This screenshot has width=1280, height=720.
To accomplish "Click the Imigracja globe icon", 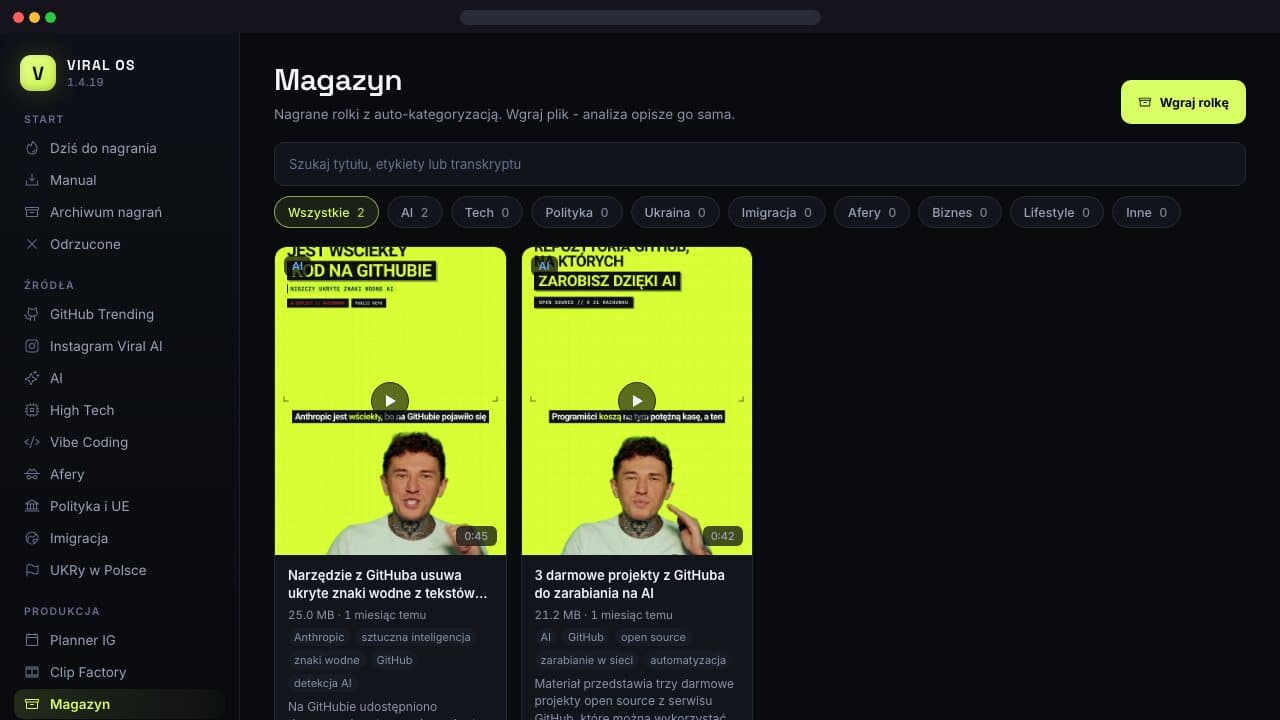I will pos(32,538).
